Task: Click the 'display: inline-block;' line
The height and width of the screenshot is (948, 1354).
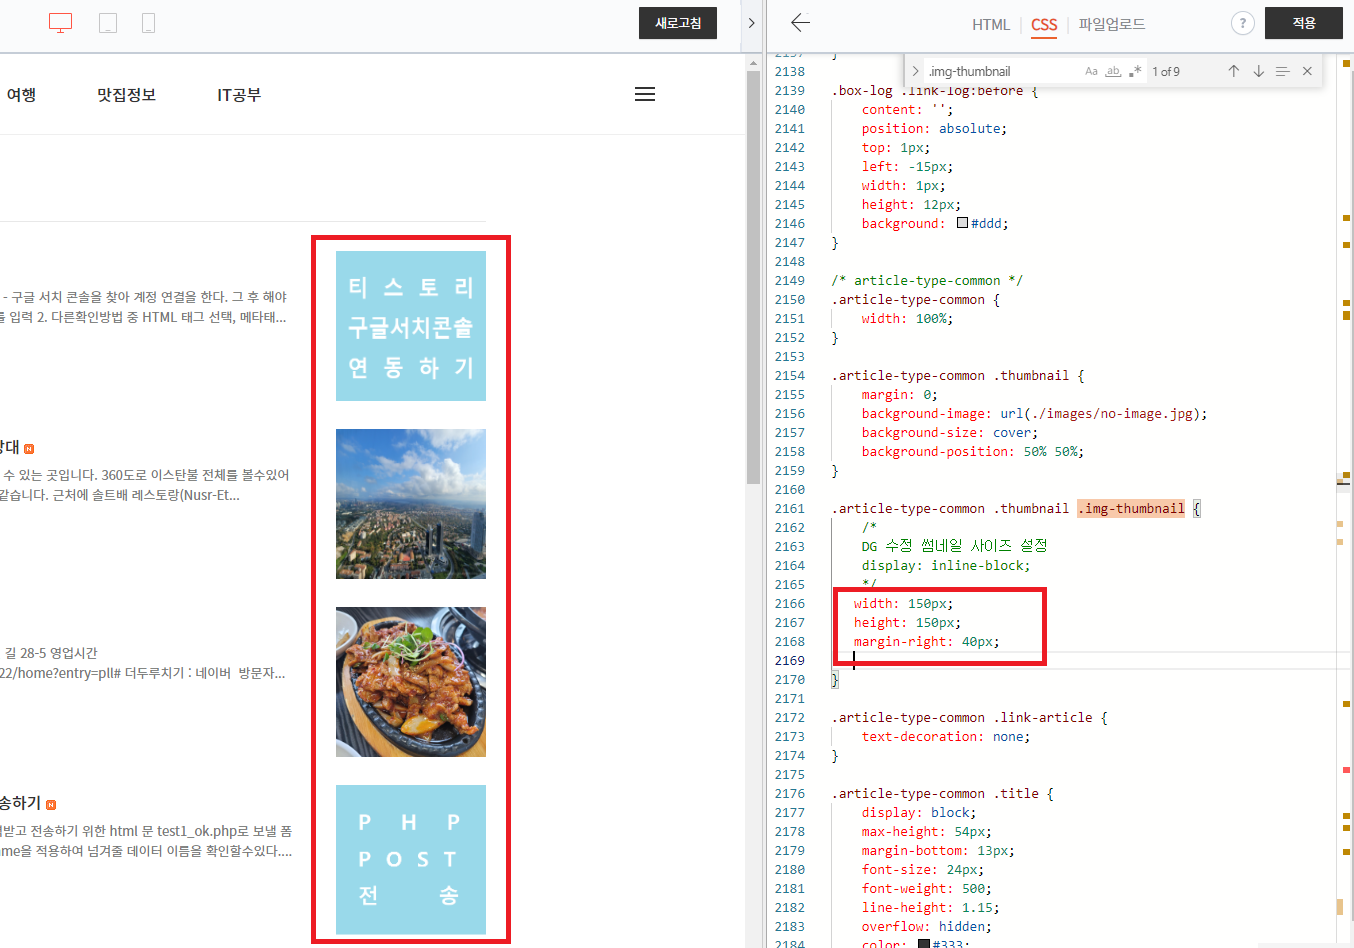Action: coord(946,566)
